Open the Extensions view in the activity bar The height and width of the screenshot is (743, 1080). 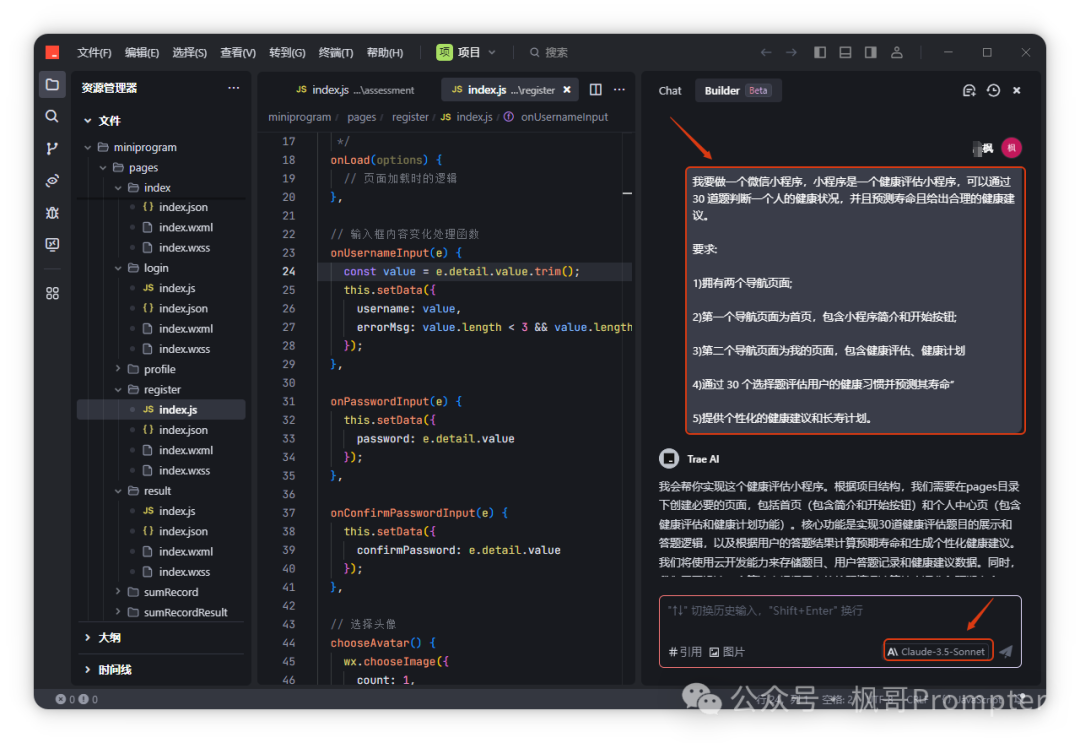(52, 293)
